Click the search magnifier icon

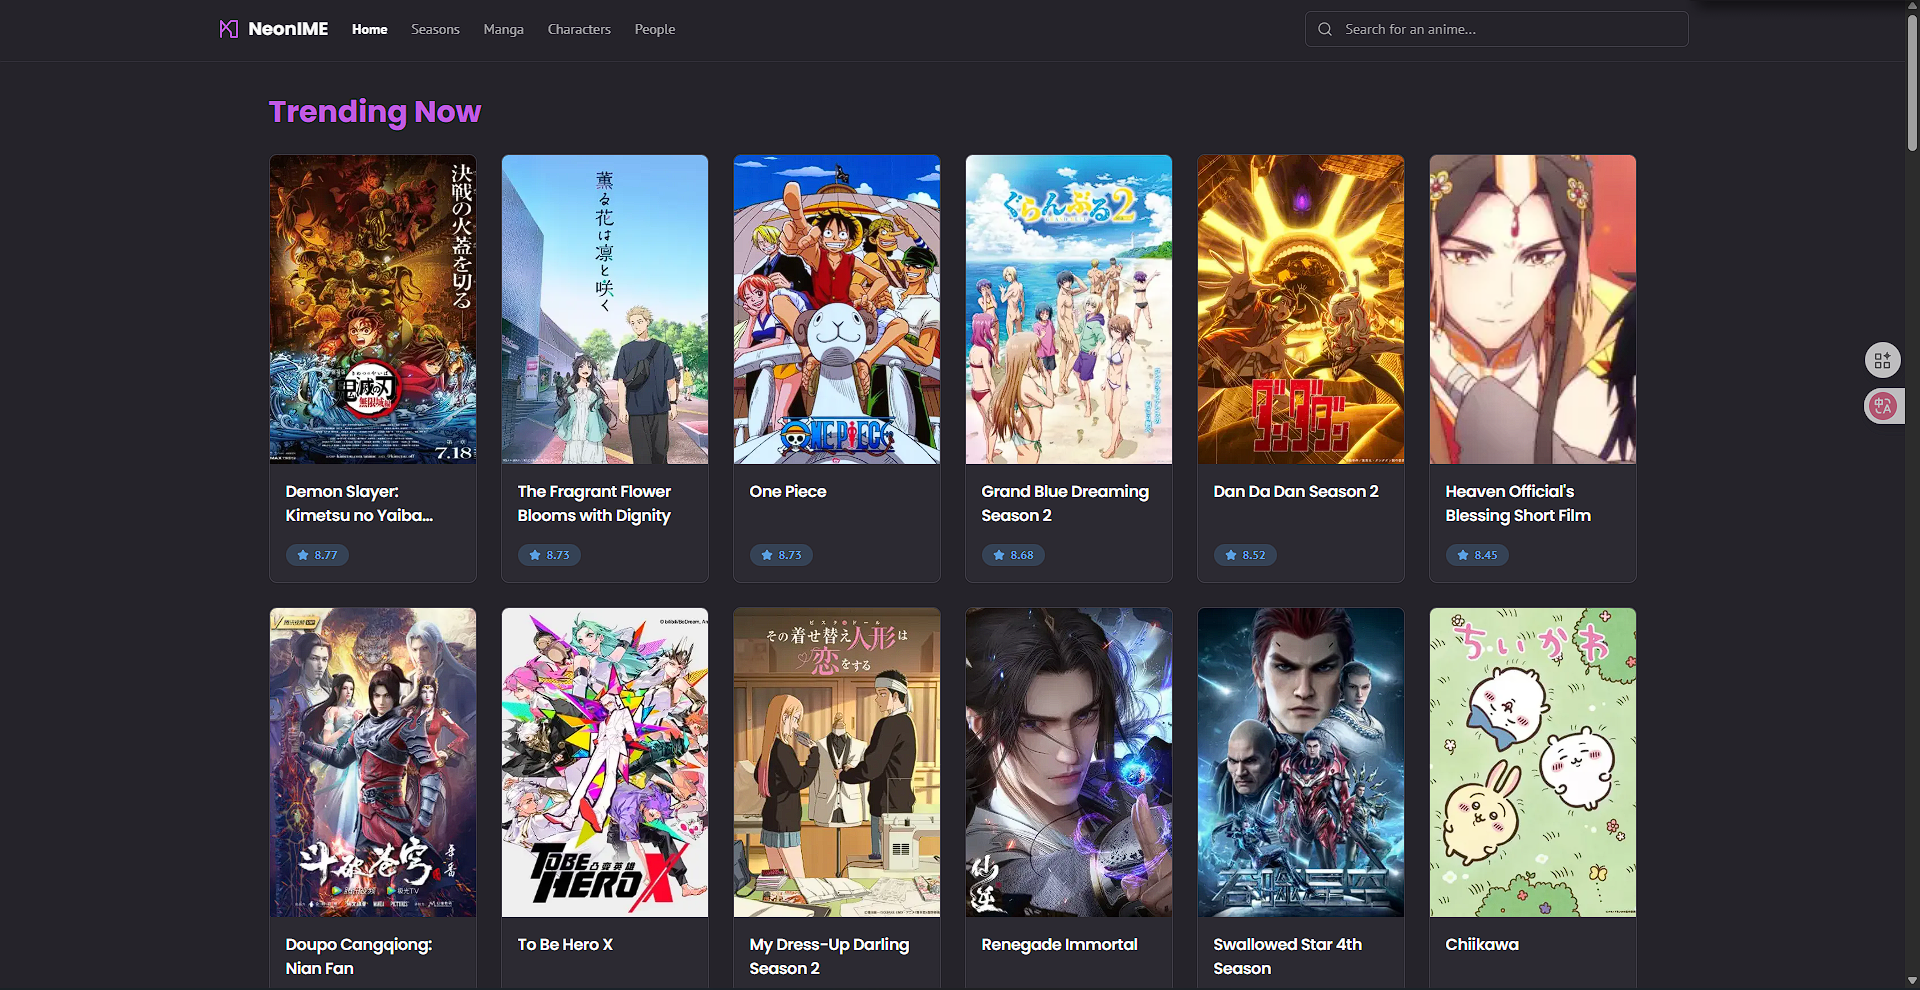point(1325,29)
